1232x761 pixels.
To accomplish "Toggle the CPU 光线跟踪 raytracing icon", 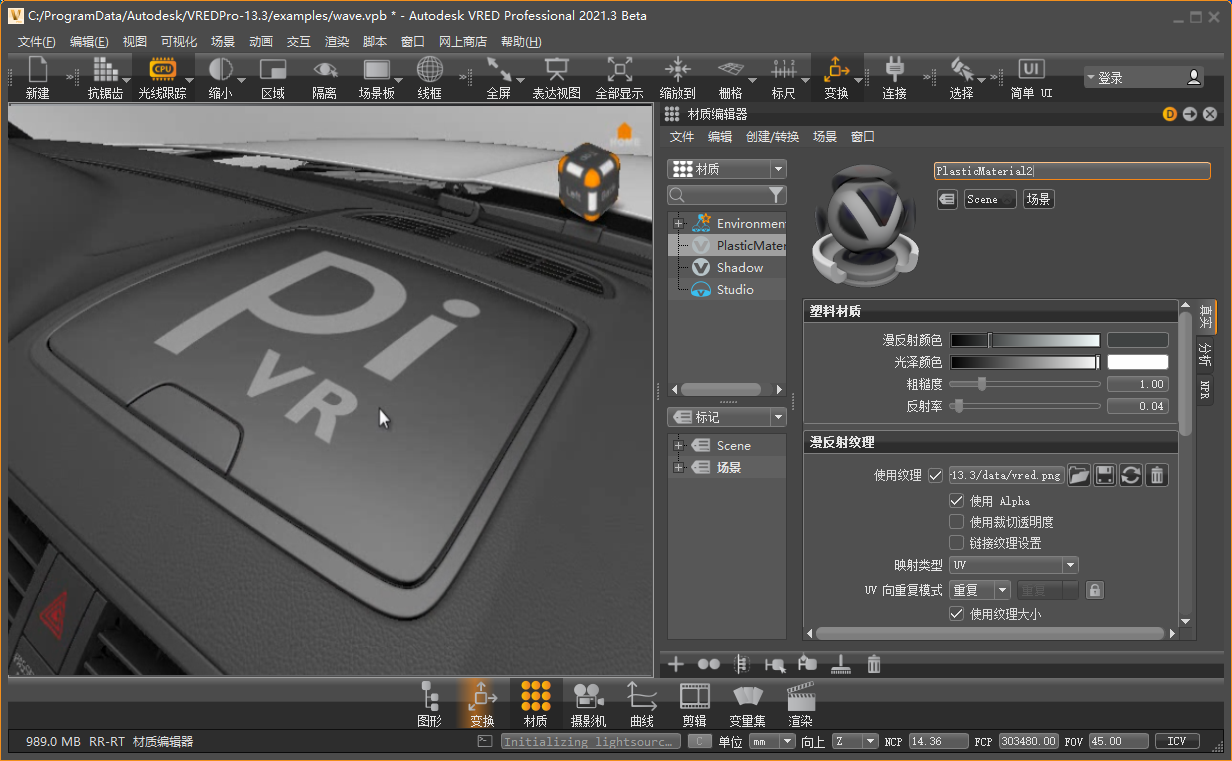I will pos(162,70).
